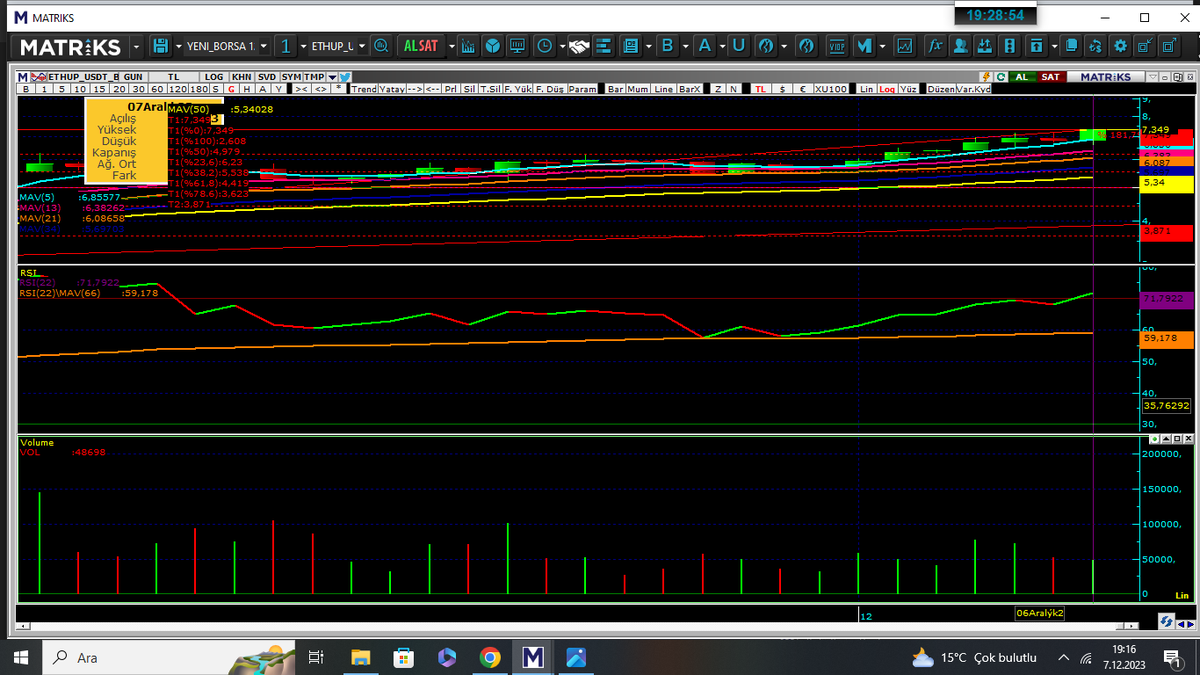Screen dimensions: 1200x675
Task: Click the 3D cube icon in toolbar
Action: point(493,46)
